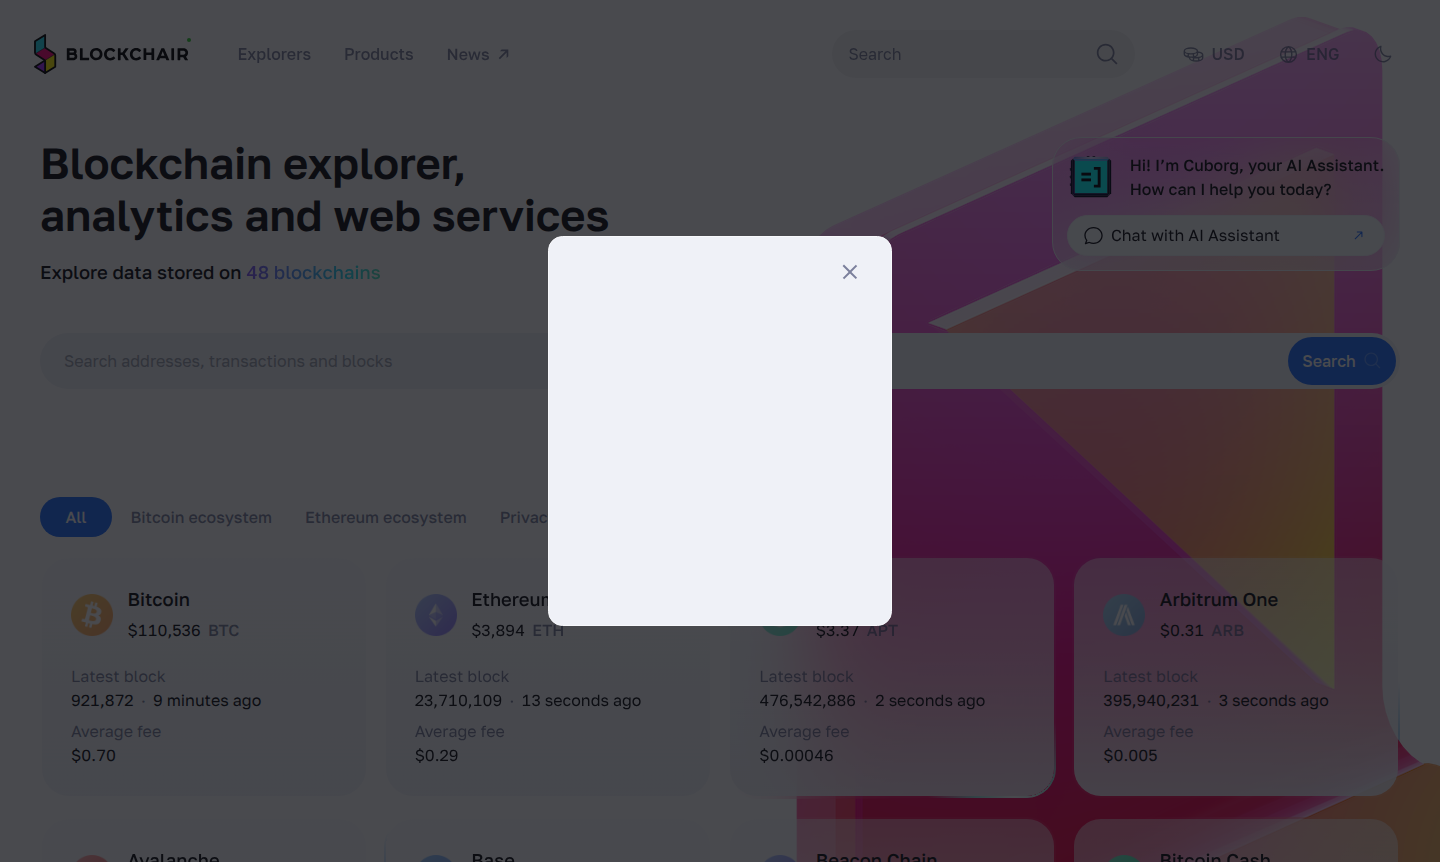This screenshot has width=1440, height=862.
Task: Follow the 48 blockchains link
Action: 313,273
